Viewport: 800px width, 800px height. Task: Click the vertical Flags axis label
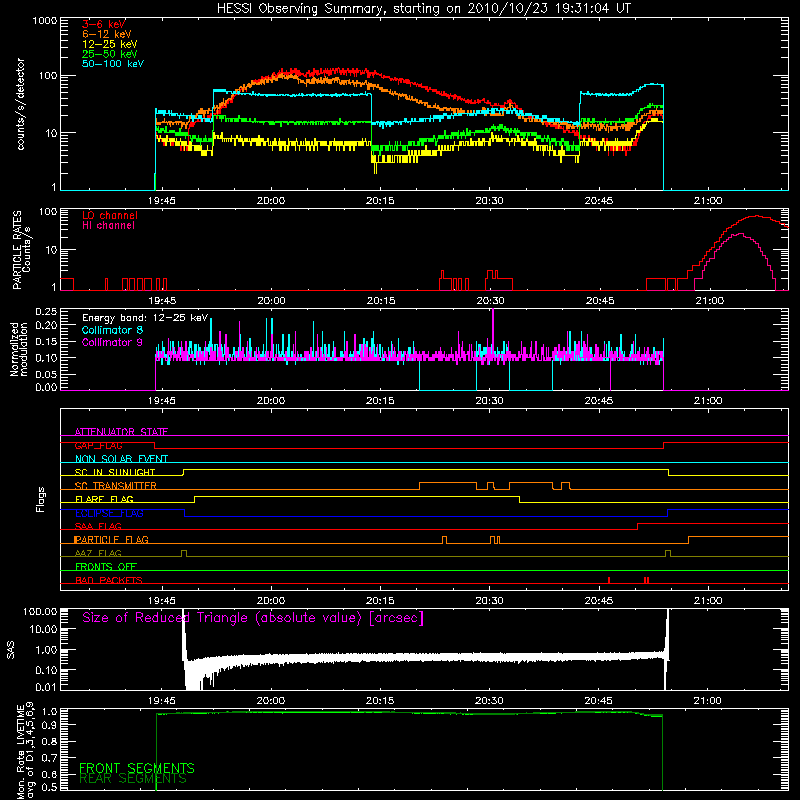(41, 499)
